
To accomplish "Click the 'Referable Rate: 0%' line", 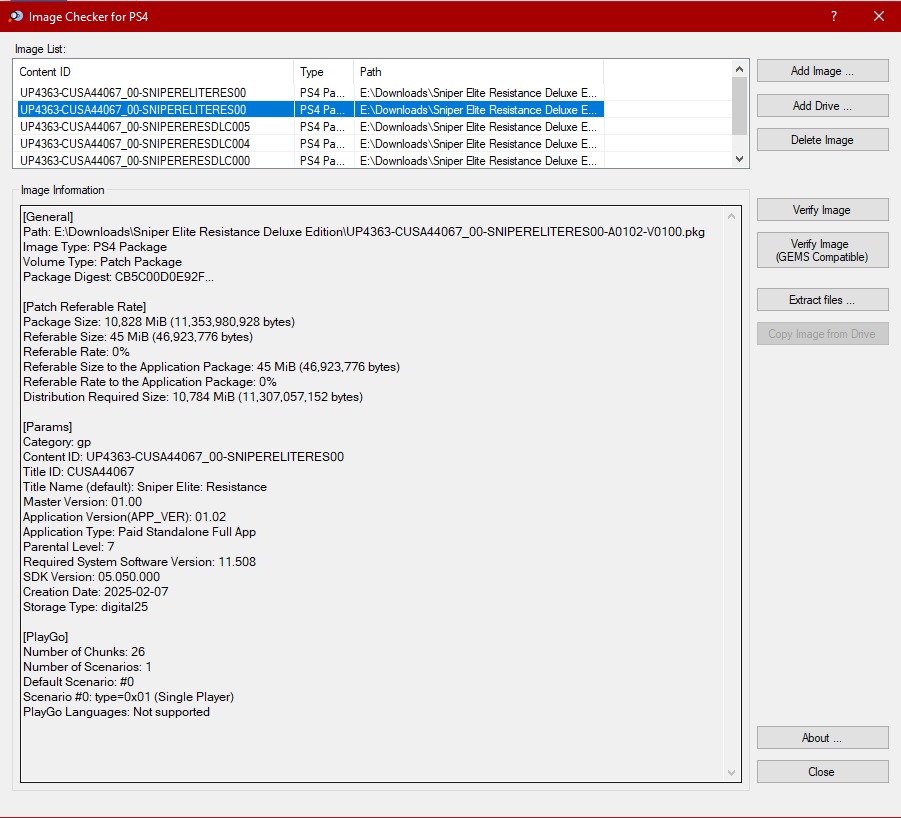I will point(76,352).
